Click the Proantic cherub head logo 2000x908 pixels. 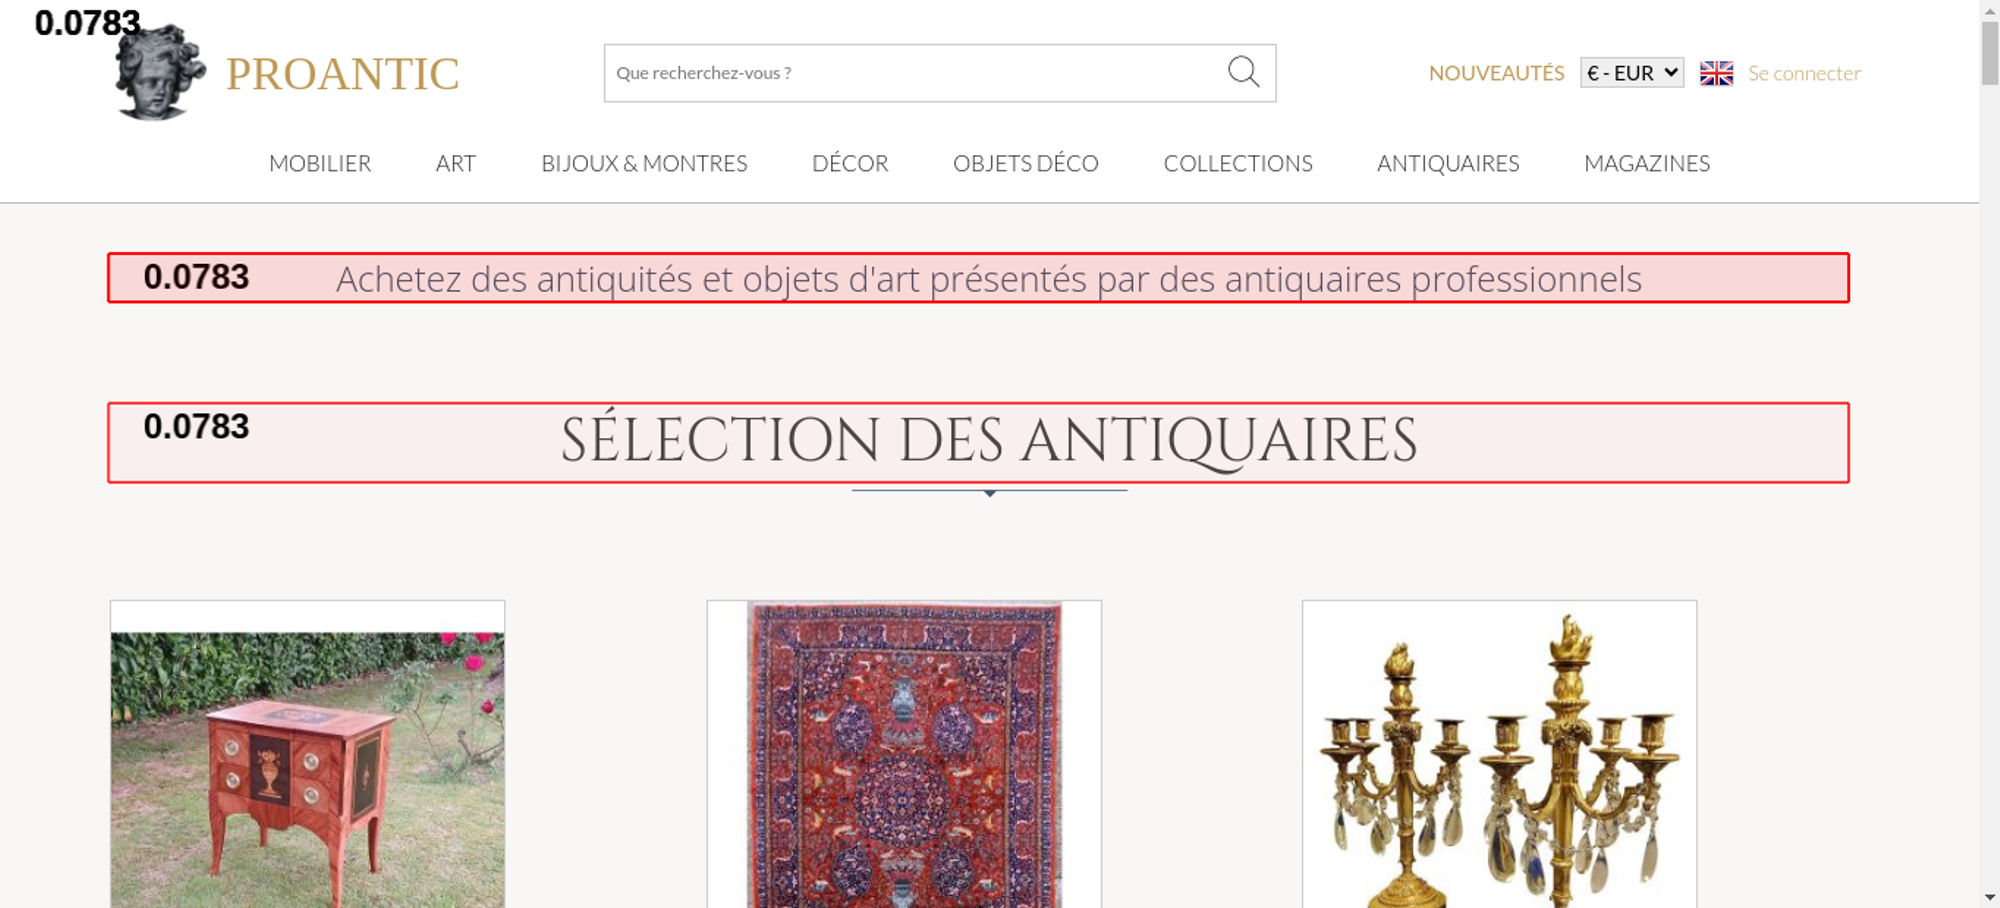click(x=159, y=72)
